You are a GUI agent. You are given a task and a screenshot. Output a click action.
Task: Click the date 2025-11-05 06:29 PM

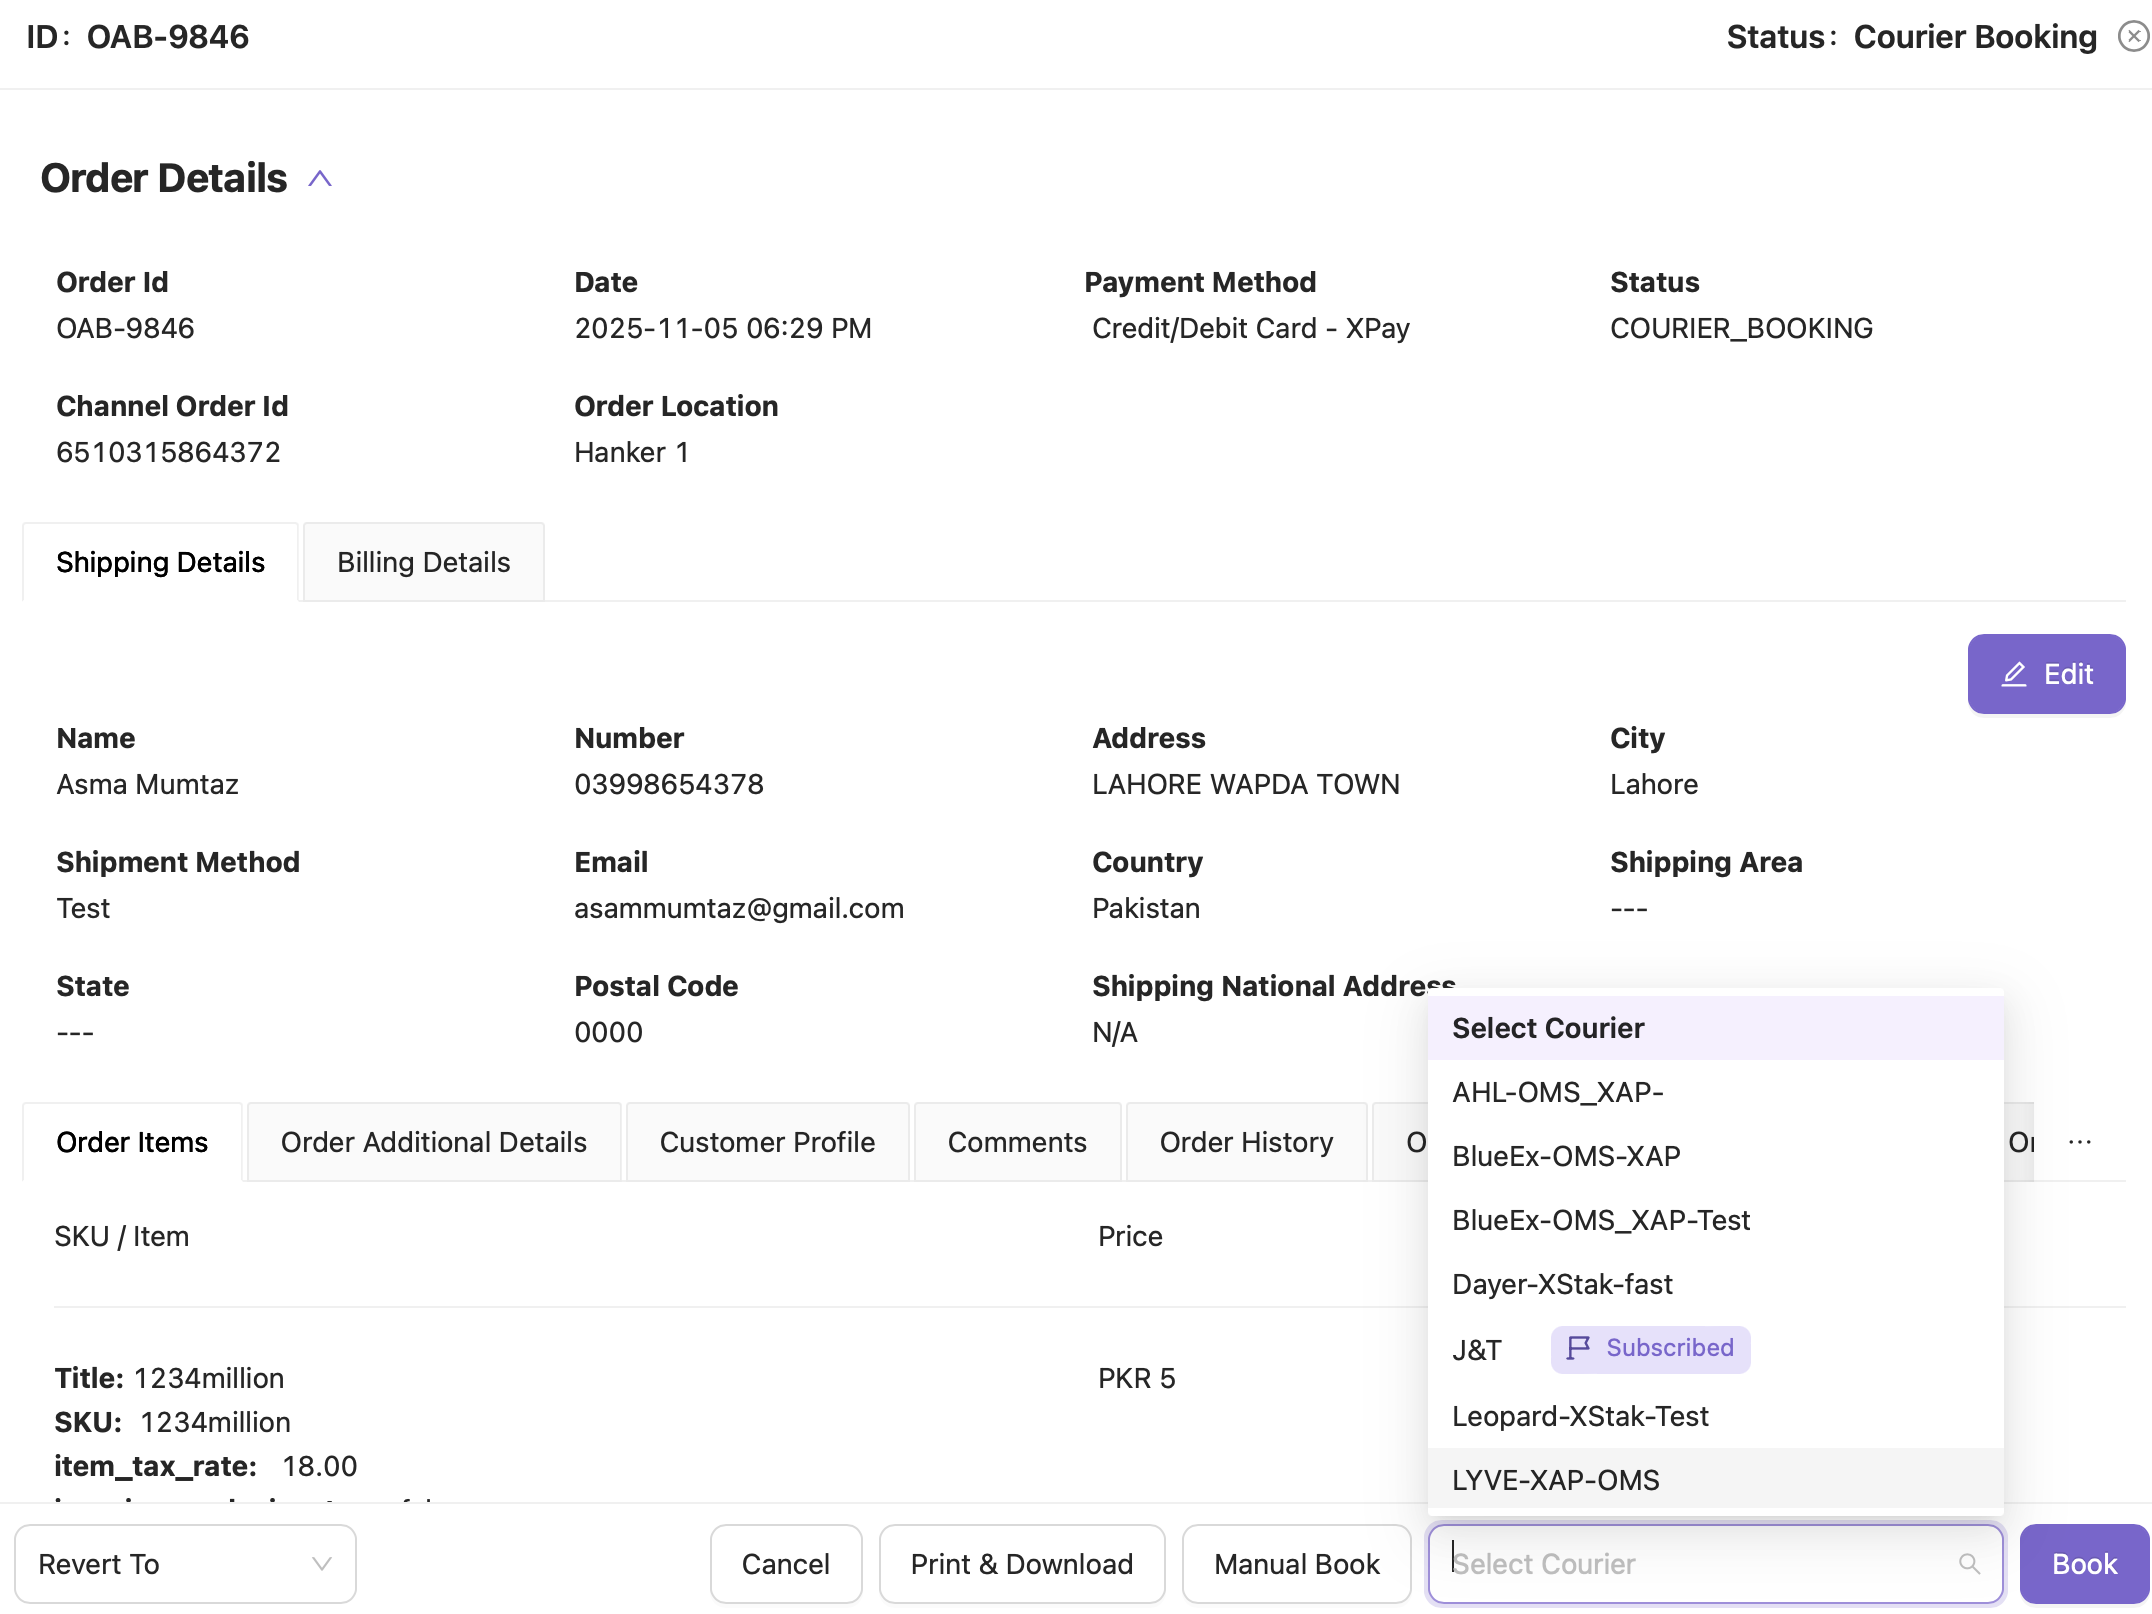coord(723,328)
